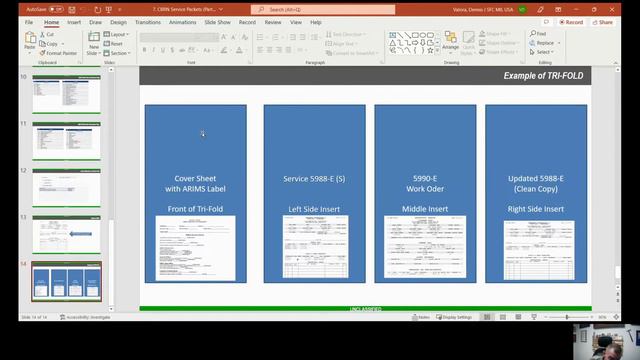
Task: Select the triangle shape in gallery
Action: (x=392, y=43)
